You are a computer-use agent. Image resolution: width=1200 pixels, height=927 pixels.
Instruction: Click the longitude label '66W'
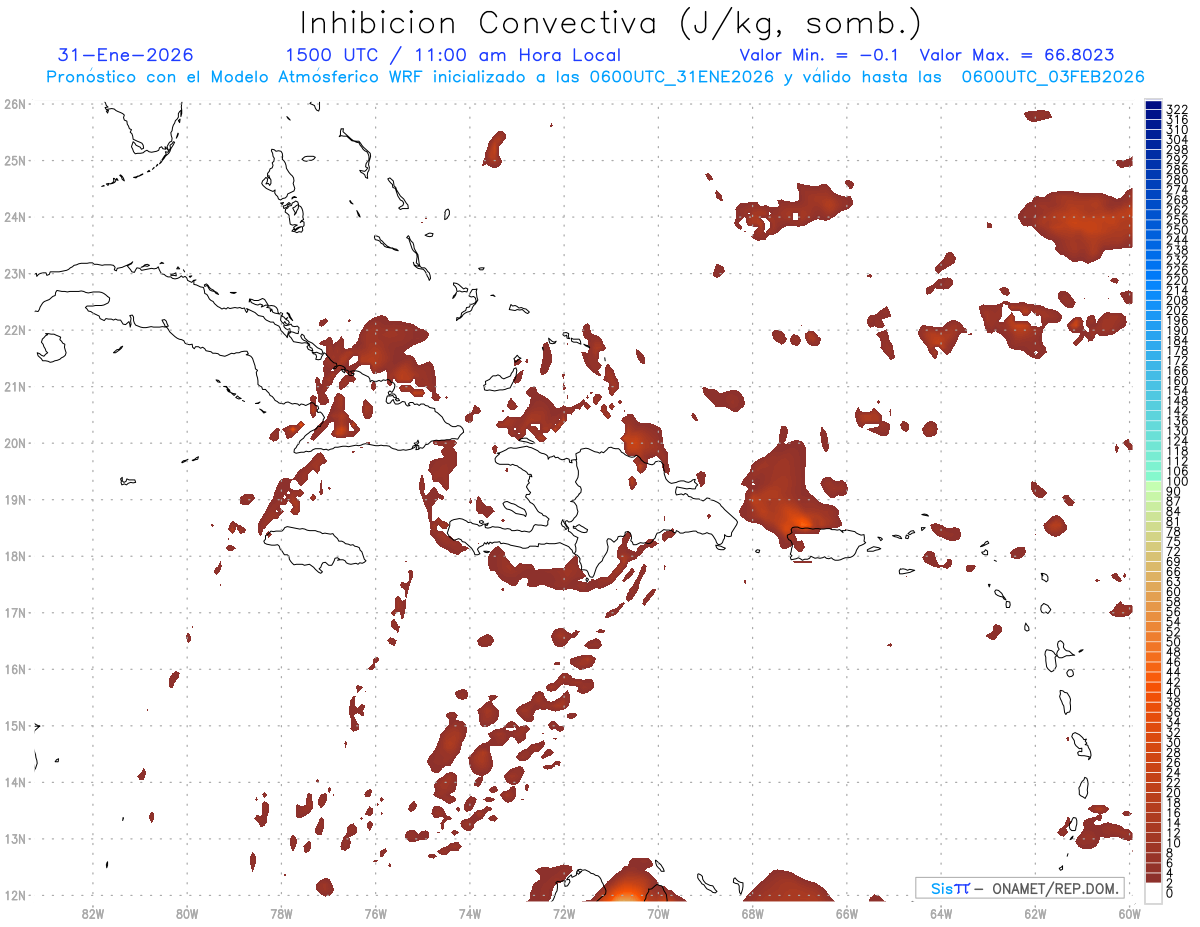tap(846, 913)
